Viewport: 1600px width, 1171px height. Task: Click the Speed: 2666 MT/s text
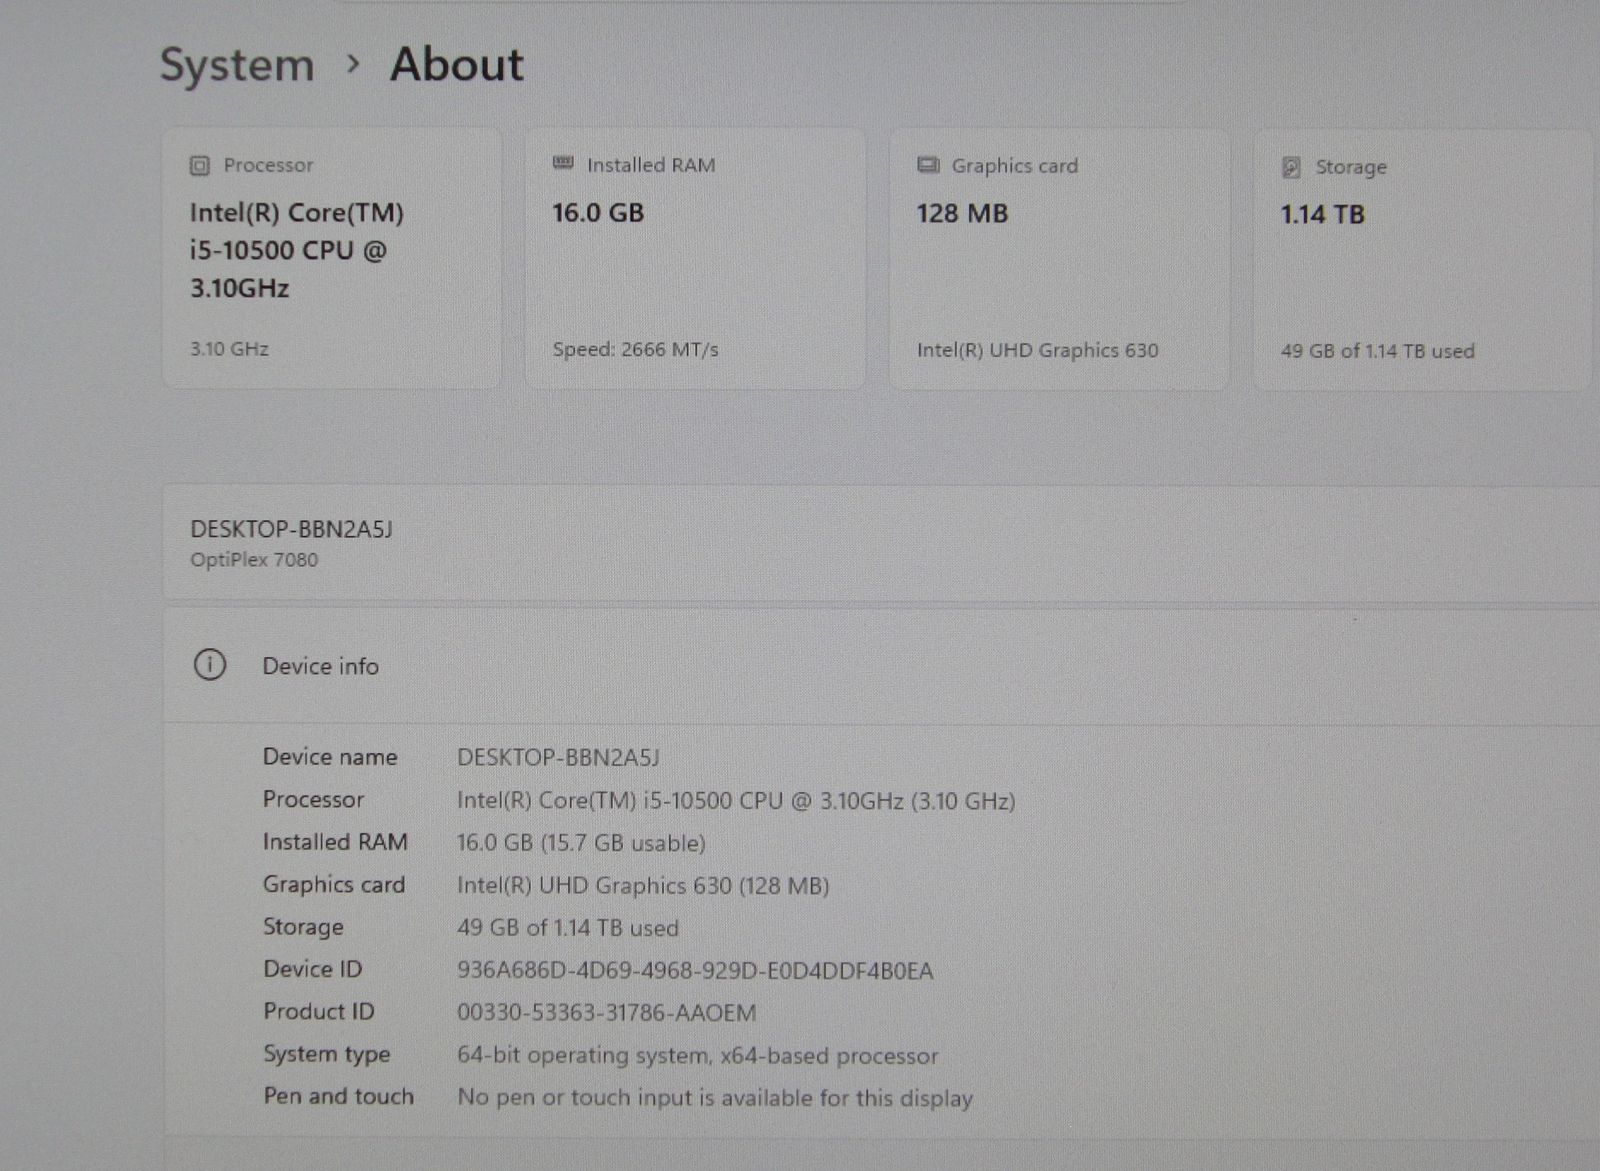click(635, 349)
